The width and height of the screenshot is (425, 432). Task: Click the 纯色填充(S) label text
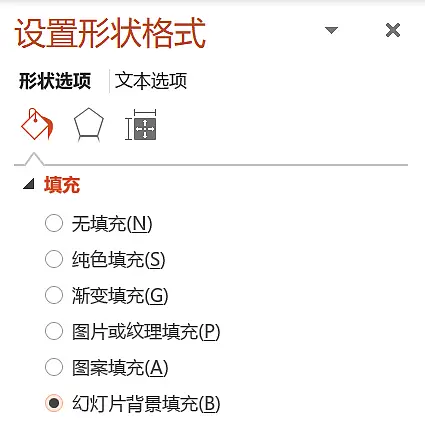click(x=119, y=259)
